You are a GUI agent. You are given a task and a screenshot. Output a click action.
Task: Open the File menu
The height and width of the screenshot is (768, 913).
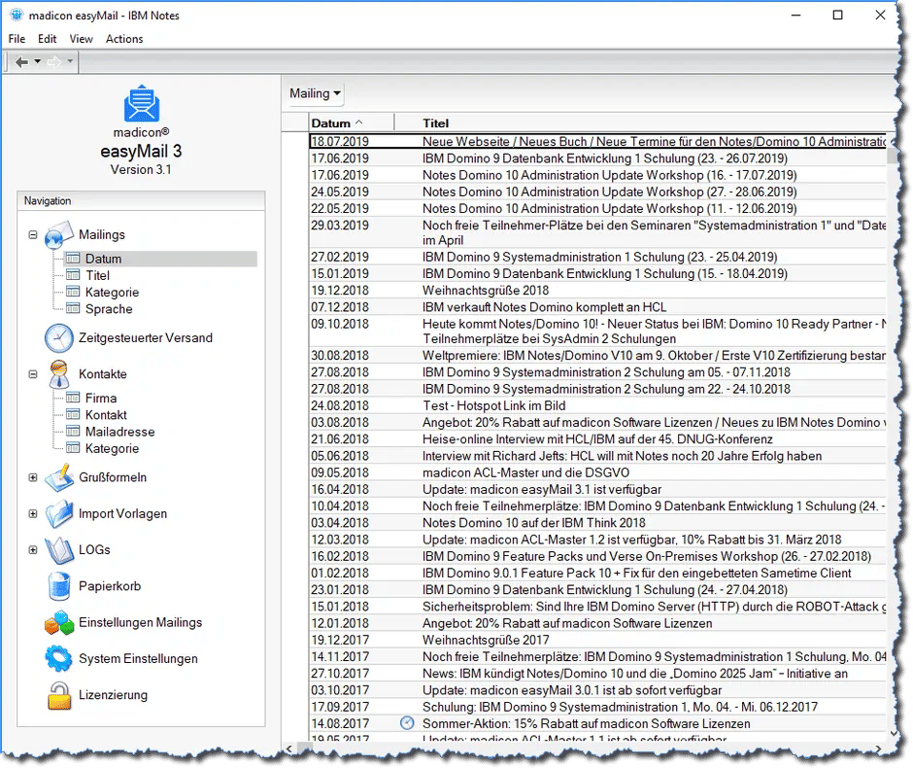point(17,39)
